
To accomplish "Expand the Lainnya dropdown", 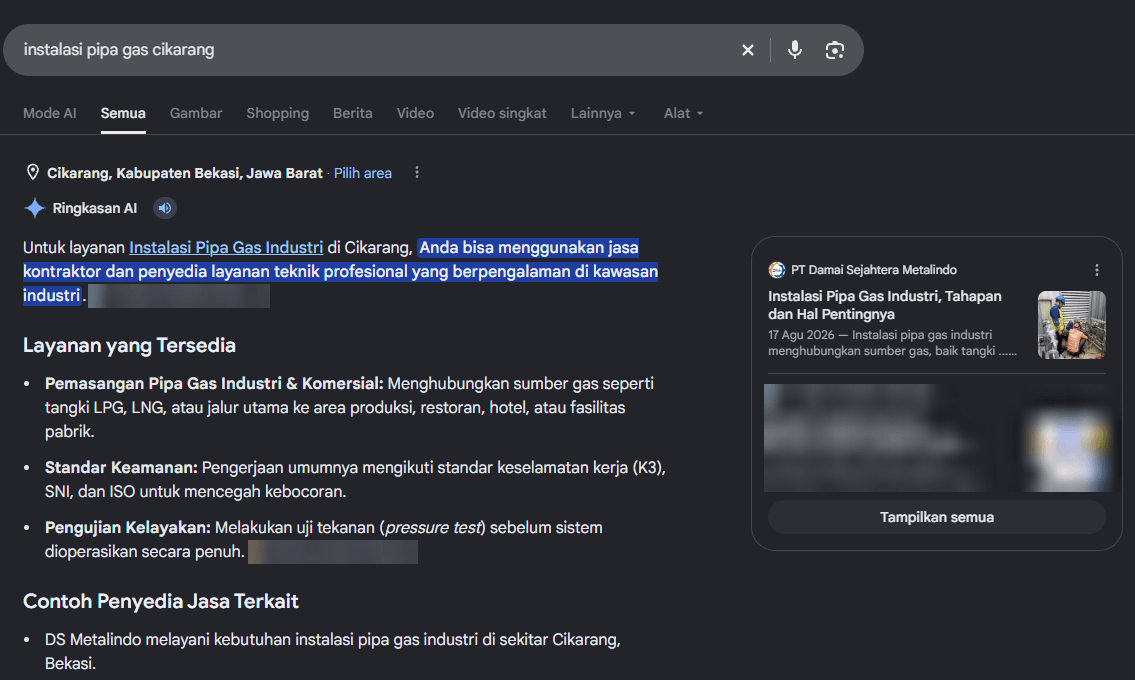I will 602,113.
